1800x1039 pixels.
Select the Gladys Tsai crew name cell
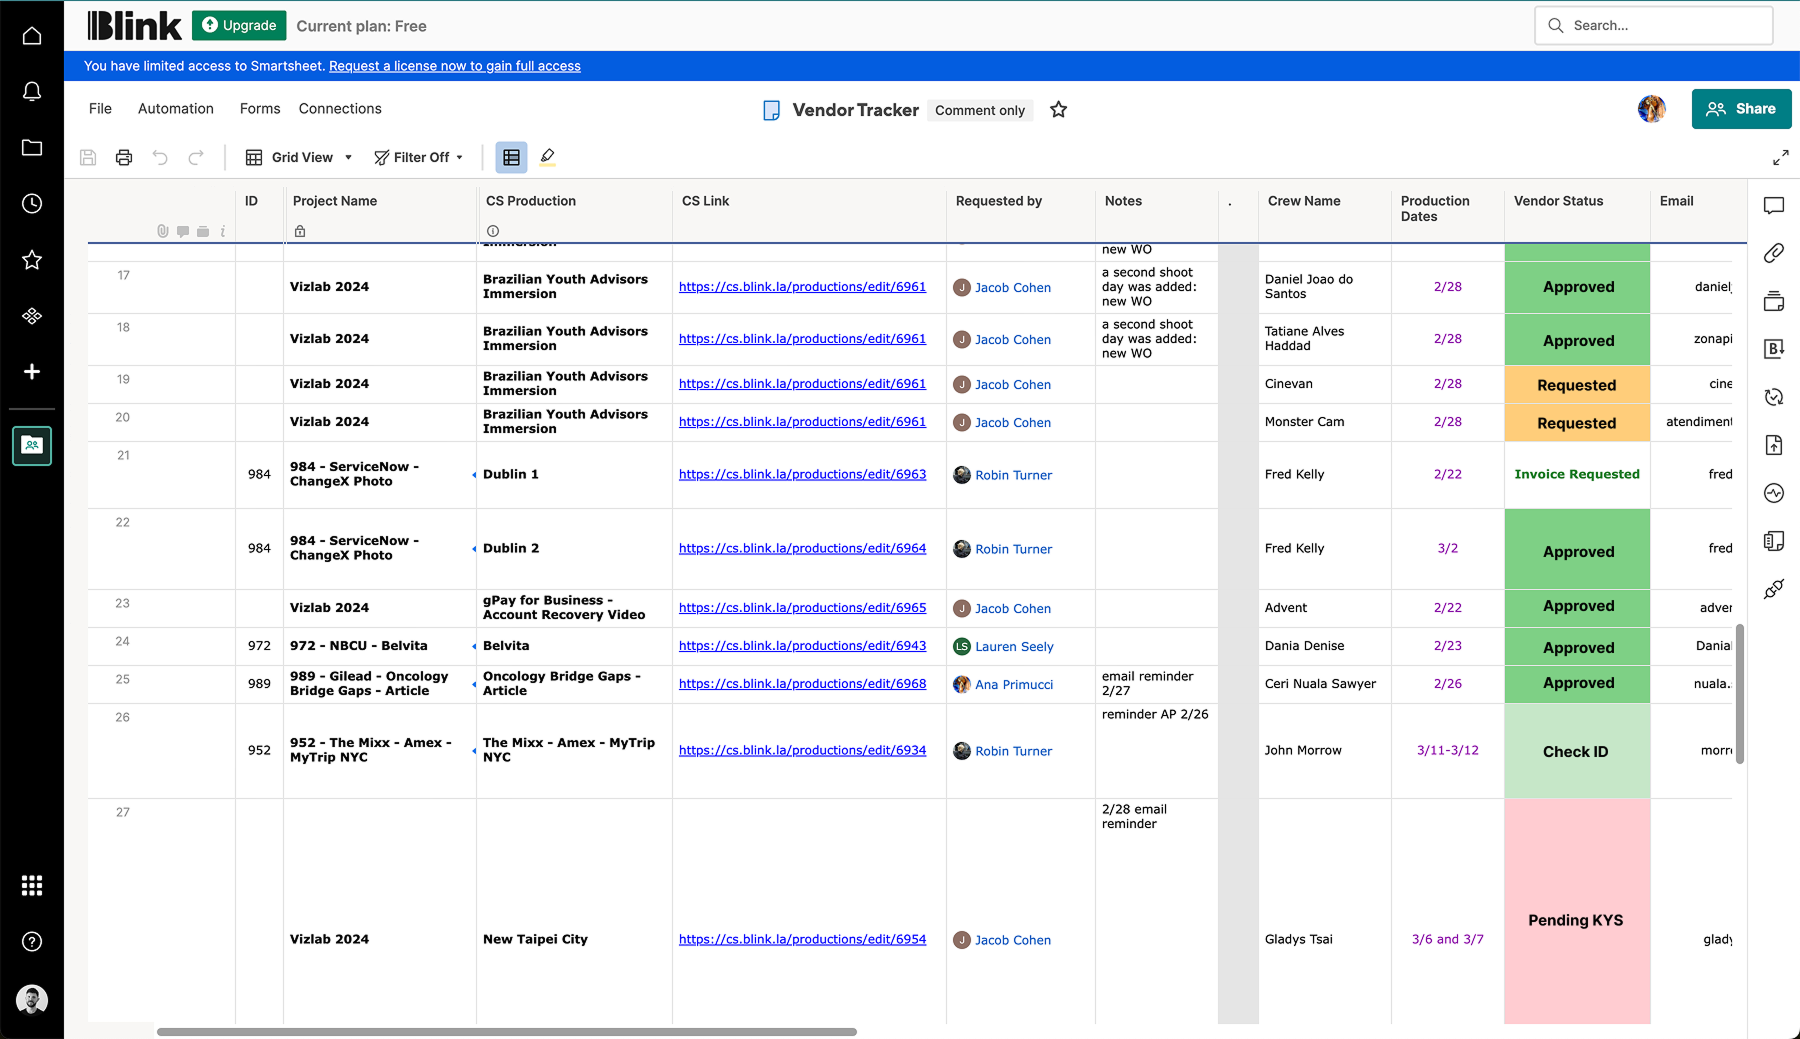pos(1325,911)
